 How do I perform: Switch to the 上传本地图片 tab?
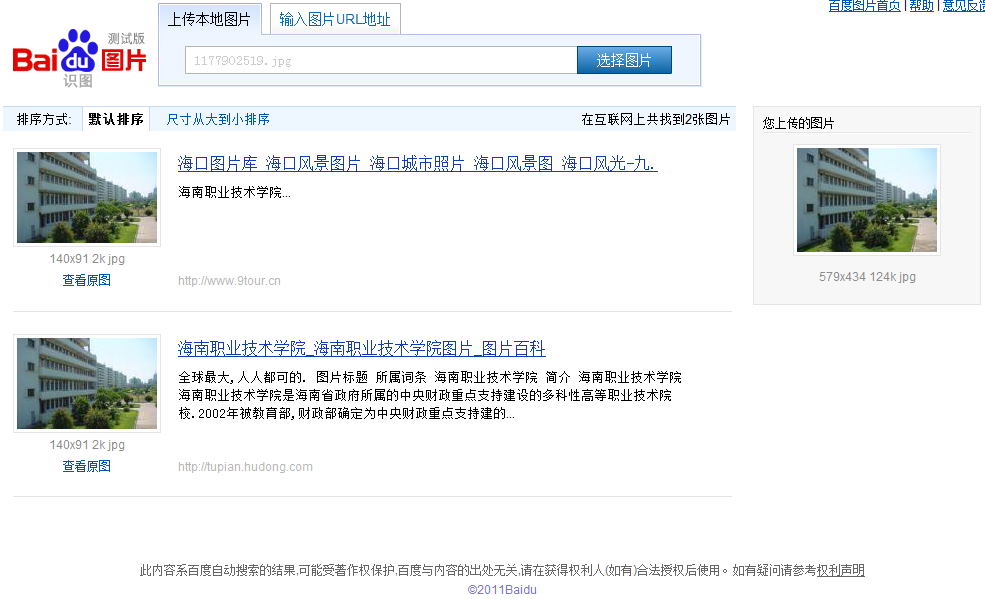[x=209, y=19]
